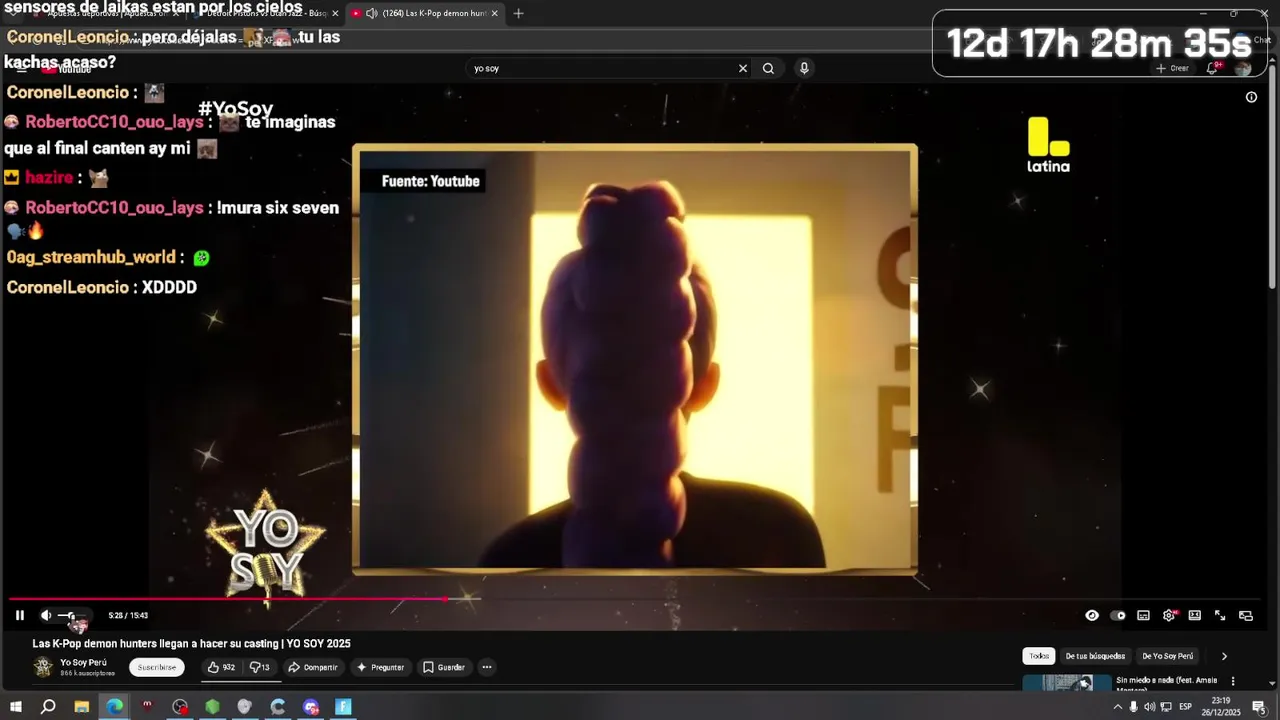The height and width of the screenshot is (720, 1280).
Task: Open options for the Sin miedo a nada video
Action: 1233,681
